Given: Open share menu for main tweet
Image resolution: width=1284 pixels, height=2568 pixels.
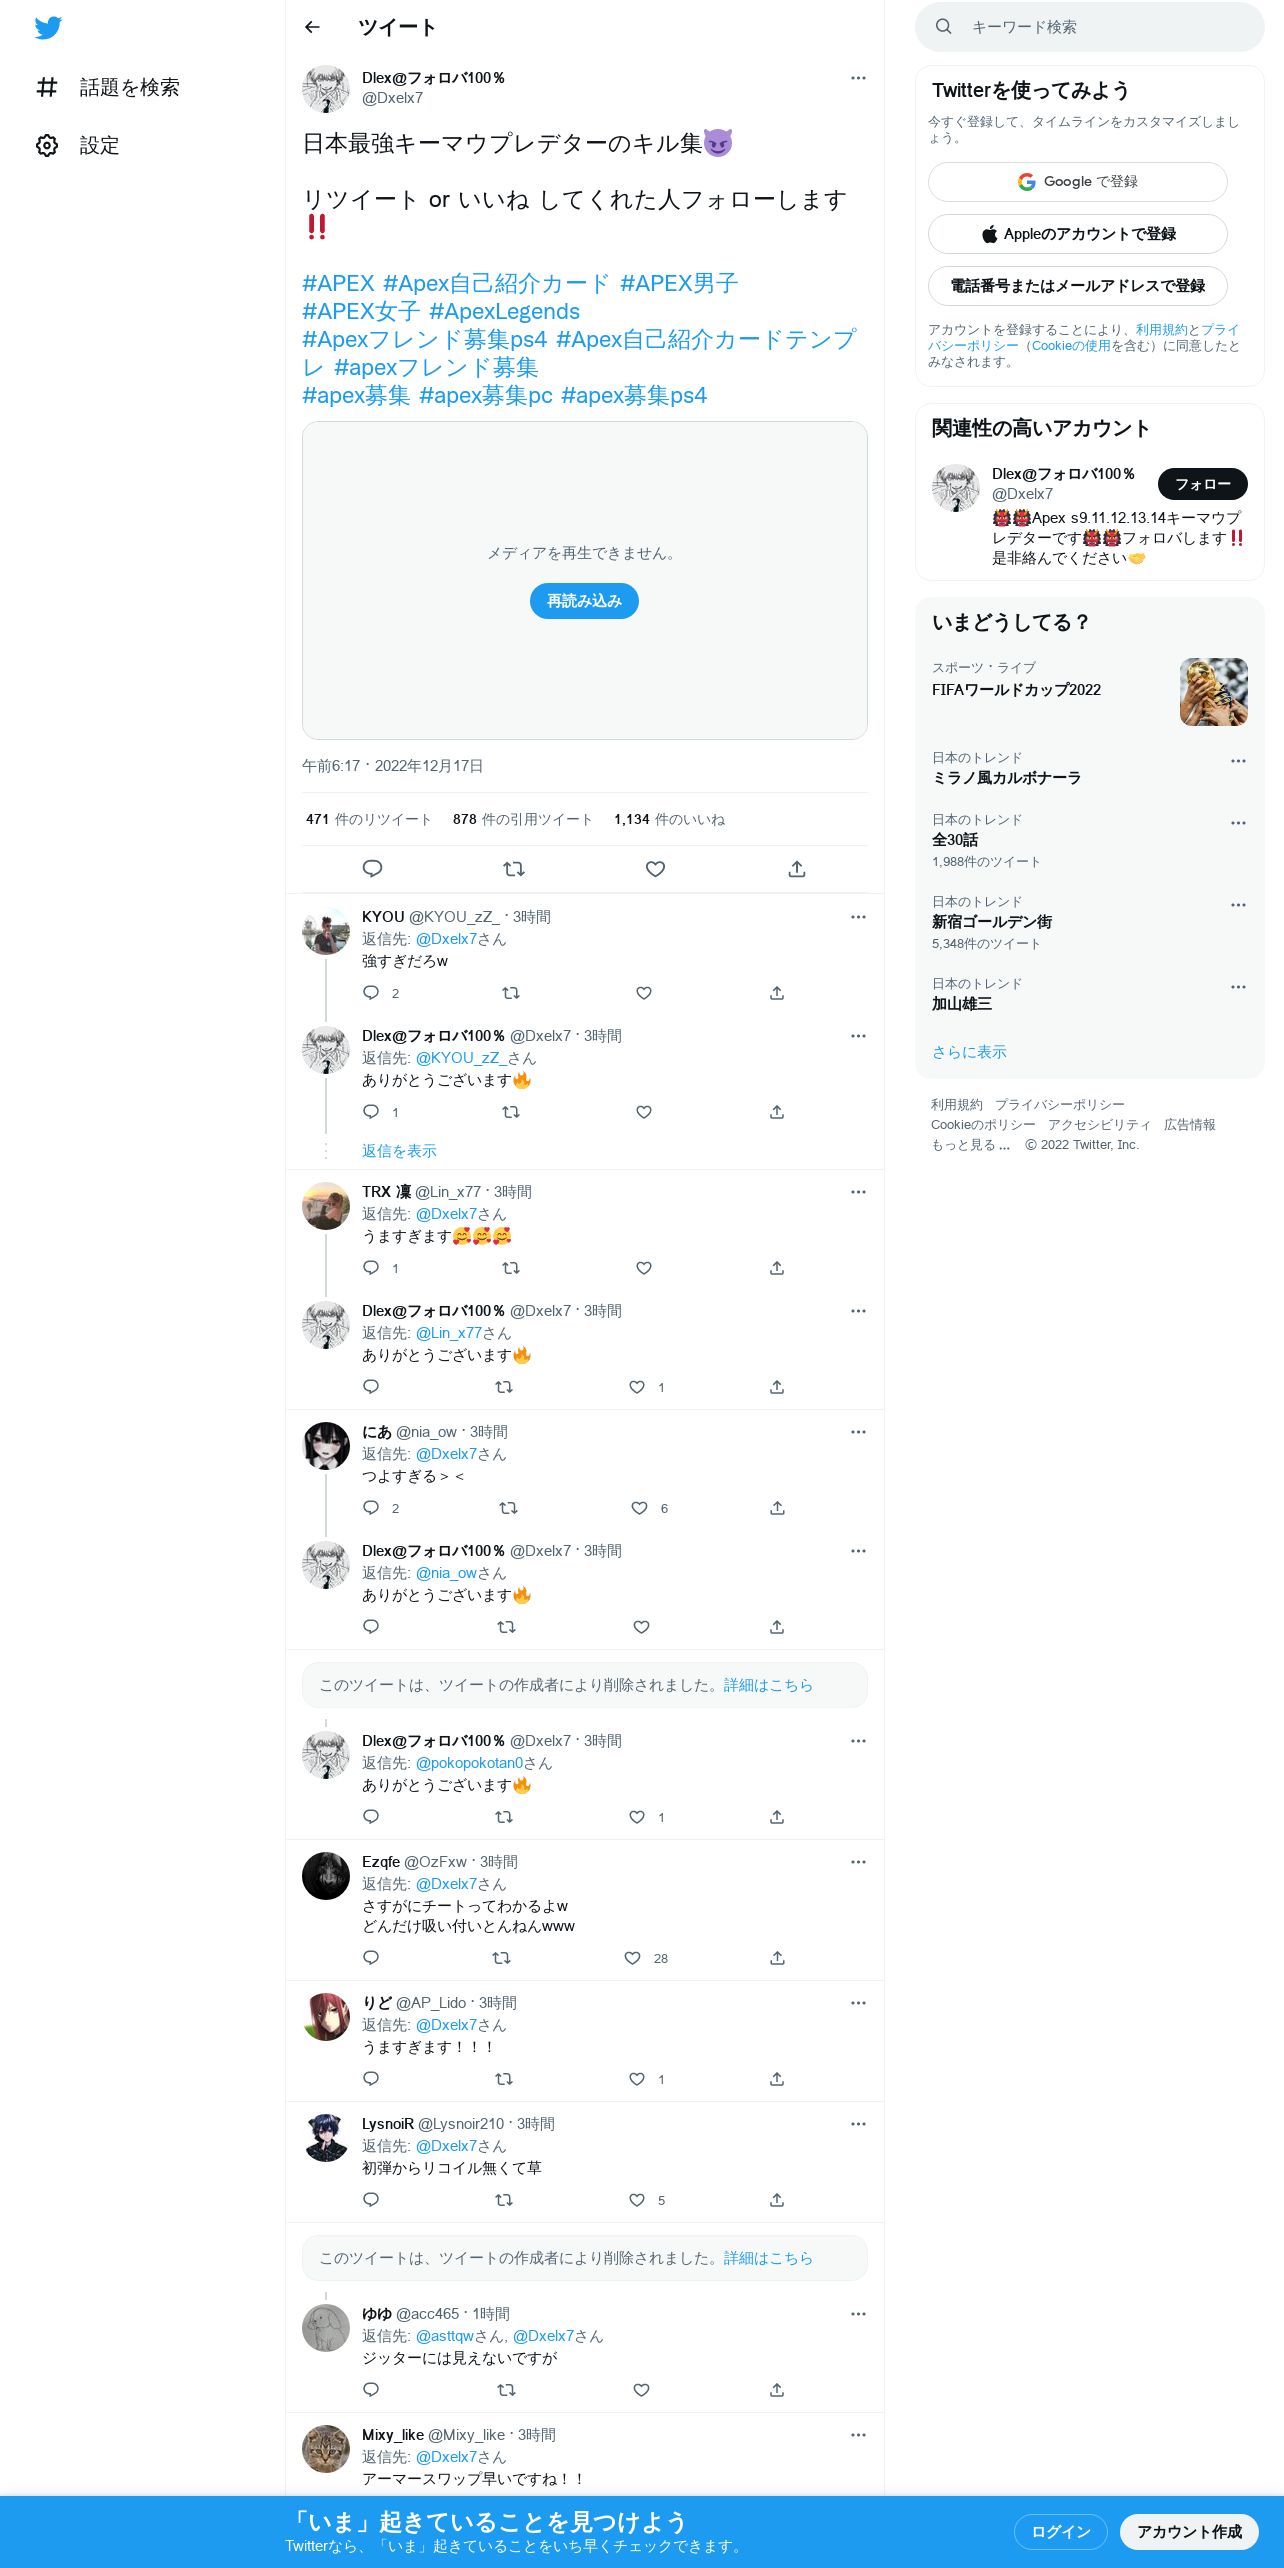Looking at the screenshot, I should tap(797, 869).
